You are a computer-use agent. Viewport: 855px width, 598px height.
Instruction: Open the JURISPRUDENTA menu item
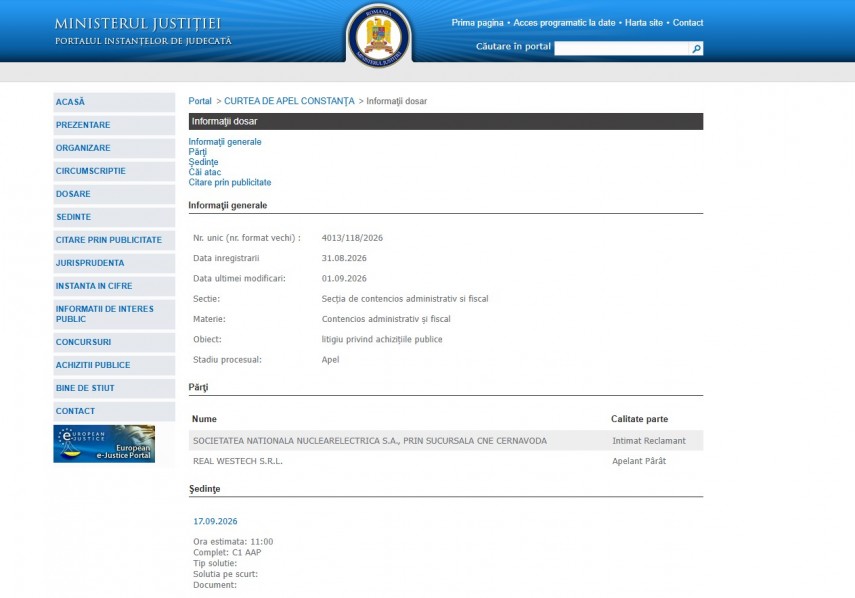coord(114,263)
